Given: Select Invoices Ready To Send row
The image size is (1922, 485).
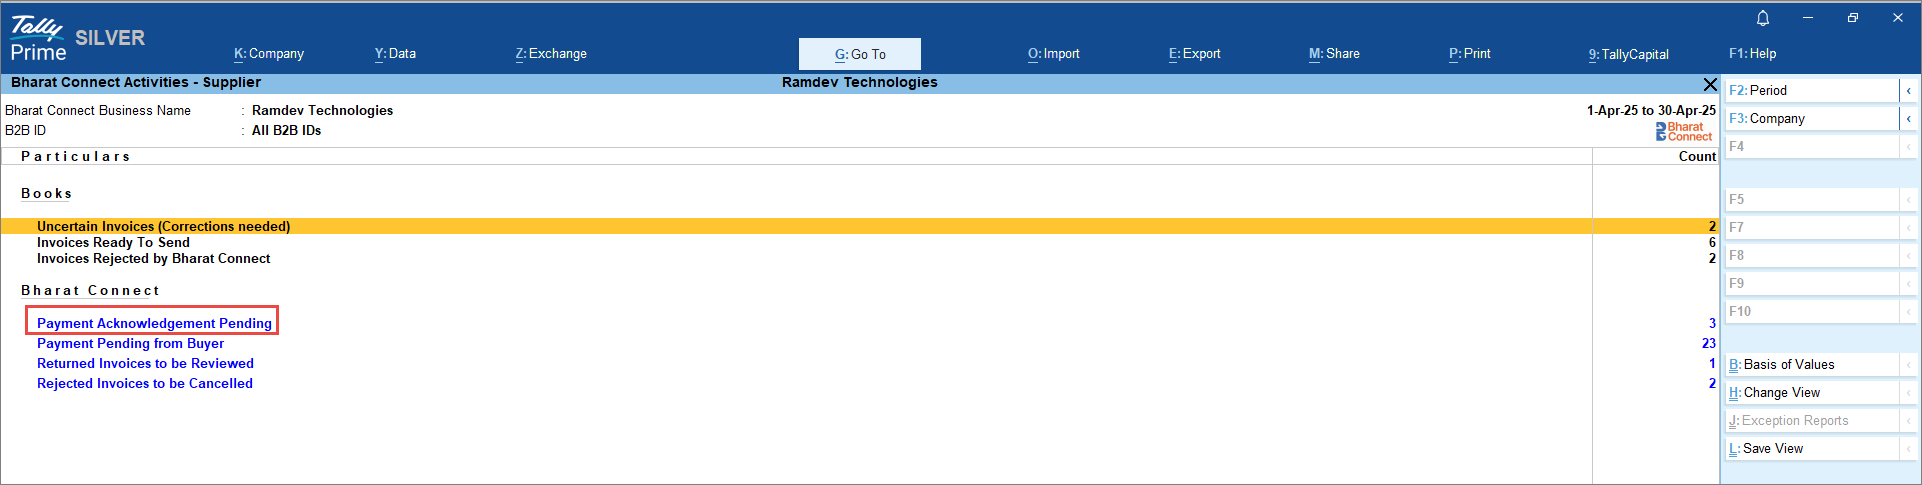Looking at the screenshot, I should coord(113,242).
